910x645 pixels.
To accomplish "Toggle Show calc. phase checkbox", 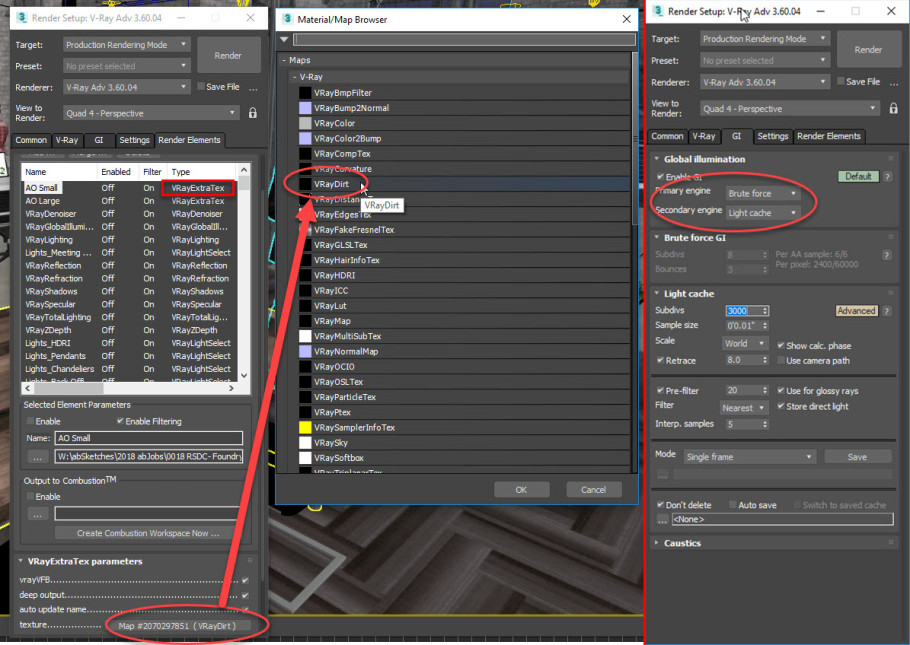I will (781, 345).
